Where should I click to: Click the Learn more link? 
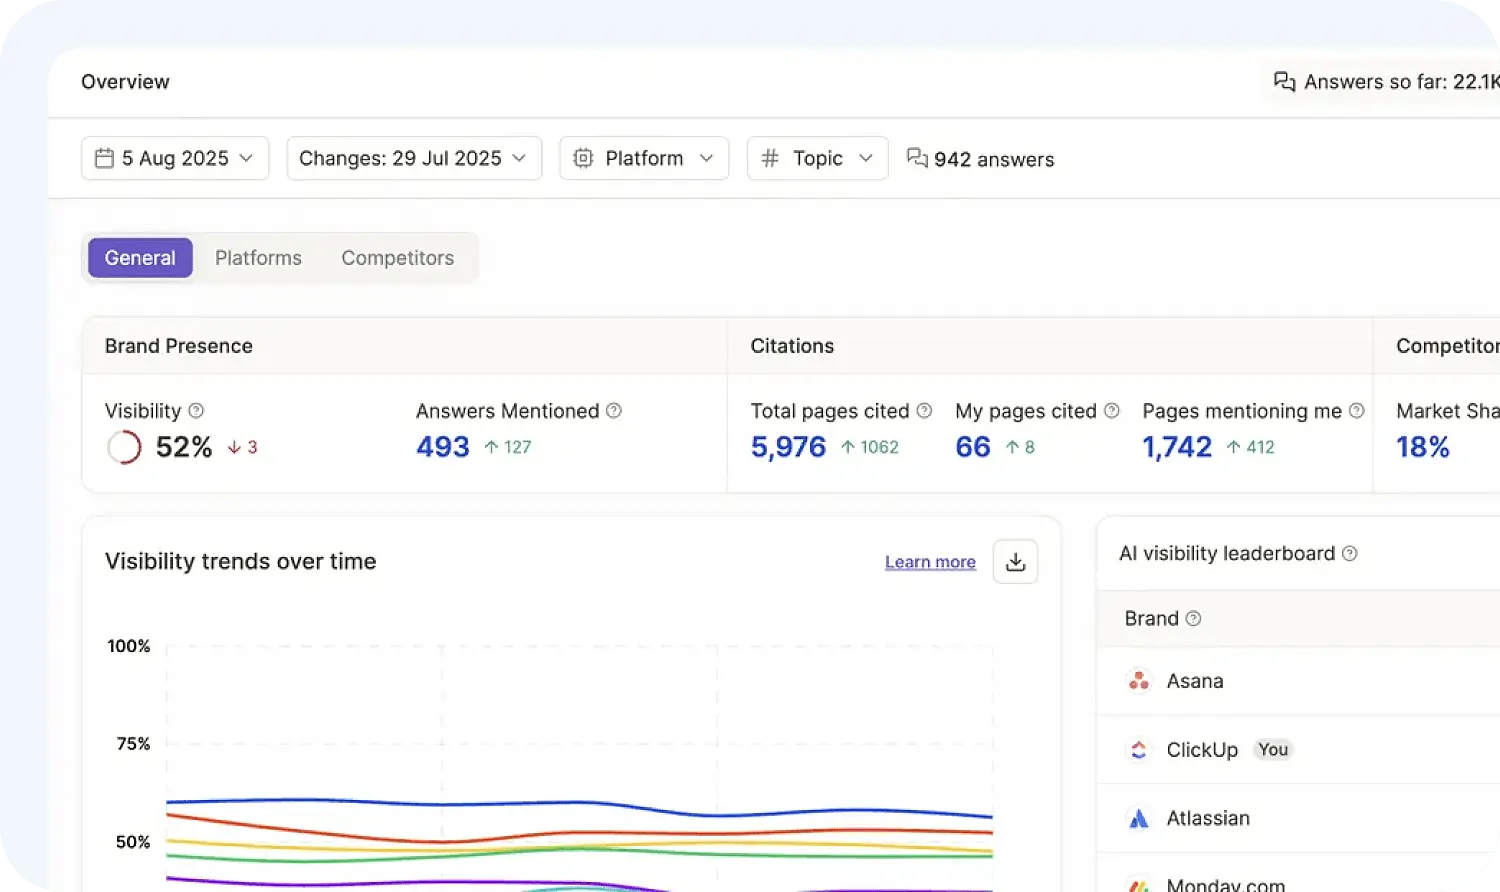(930, 562)
